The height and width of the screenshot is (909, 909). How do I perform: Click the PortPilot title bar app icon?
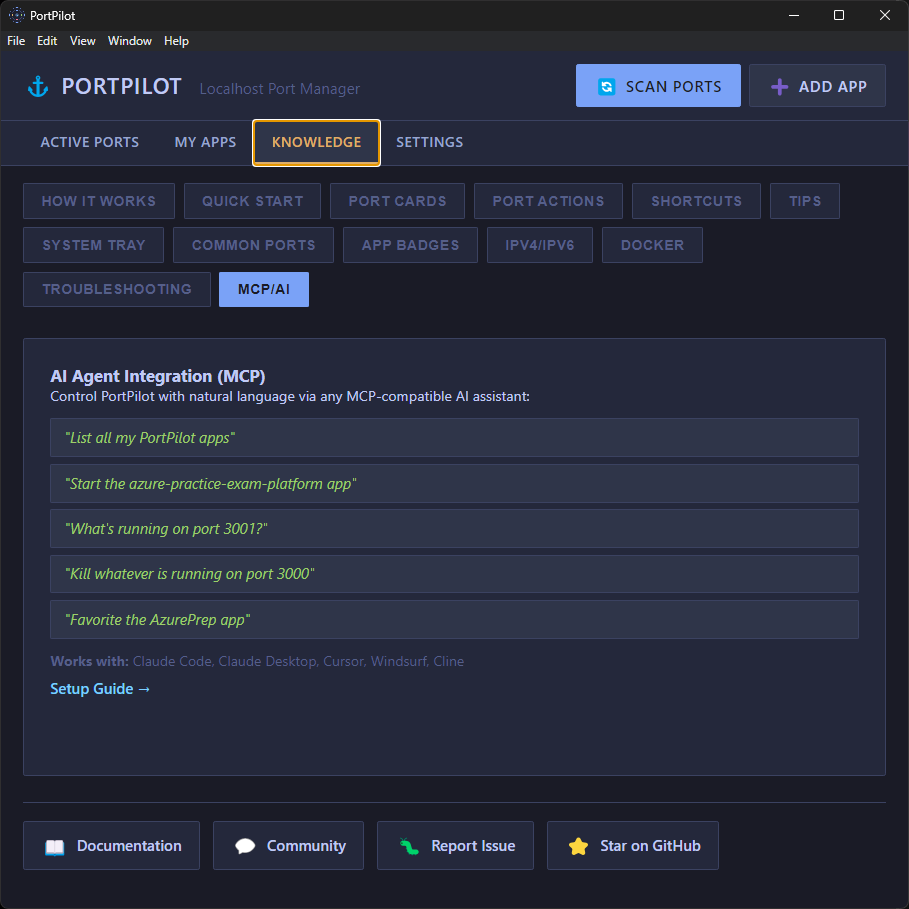[16, 15]
